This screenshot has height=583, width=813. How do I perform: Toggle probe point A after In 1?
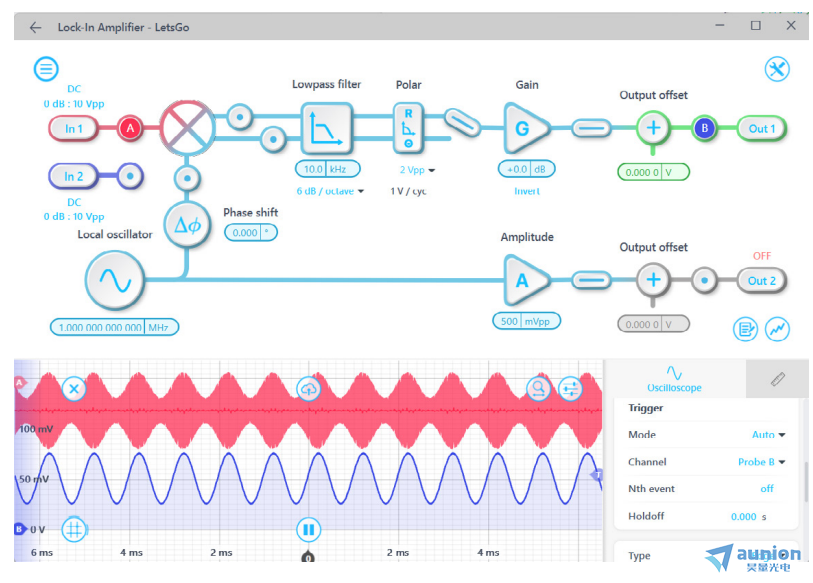coord(130,128)
